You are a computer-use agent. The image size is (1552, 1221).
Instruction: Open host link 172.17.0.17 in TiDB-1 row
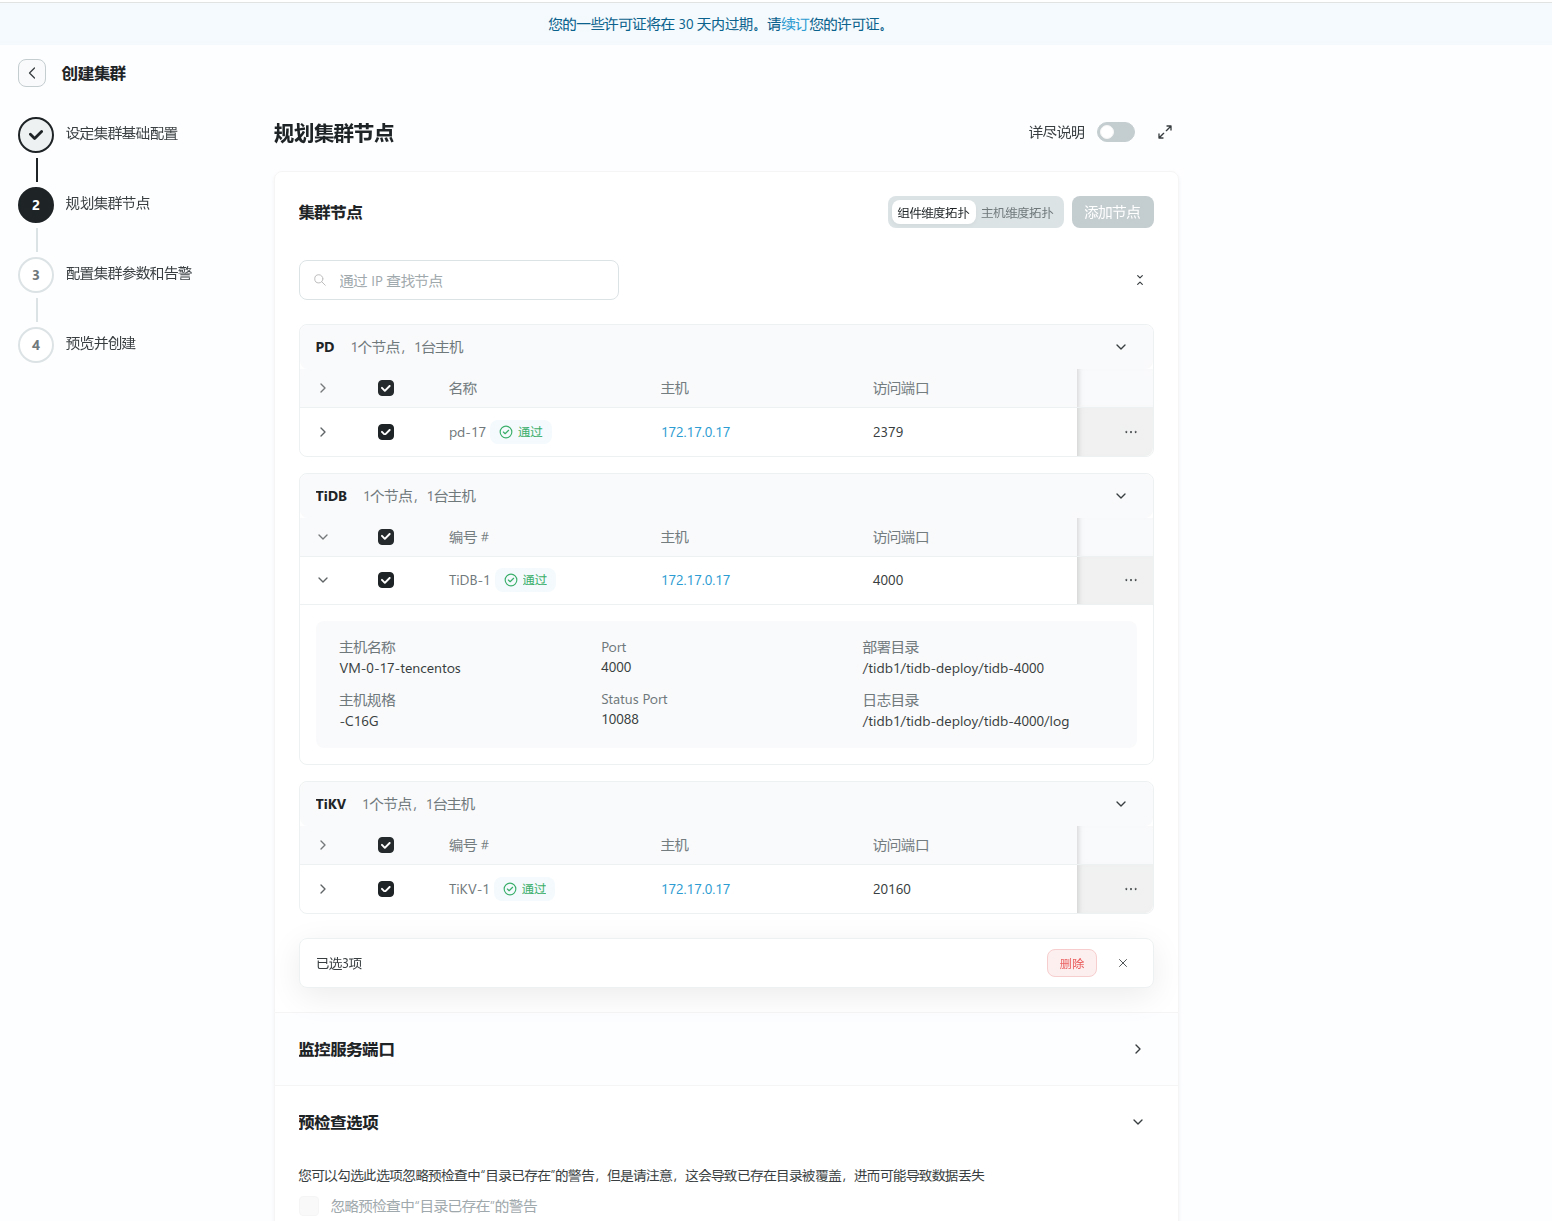tap(696, 580)
